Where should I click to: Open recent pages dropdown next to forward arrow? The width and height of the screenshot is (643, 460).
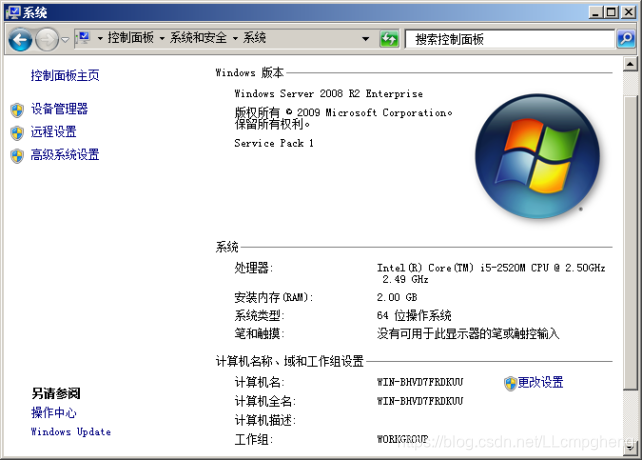65,40
